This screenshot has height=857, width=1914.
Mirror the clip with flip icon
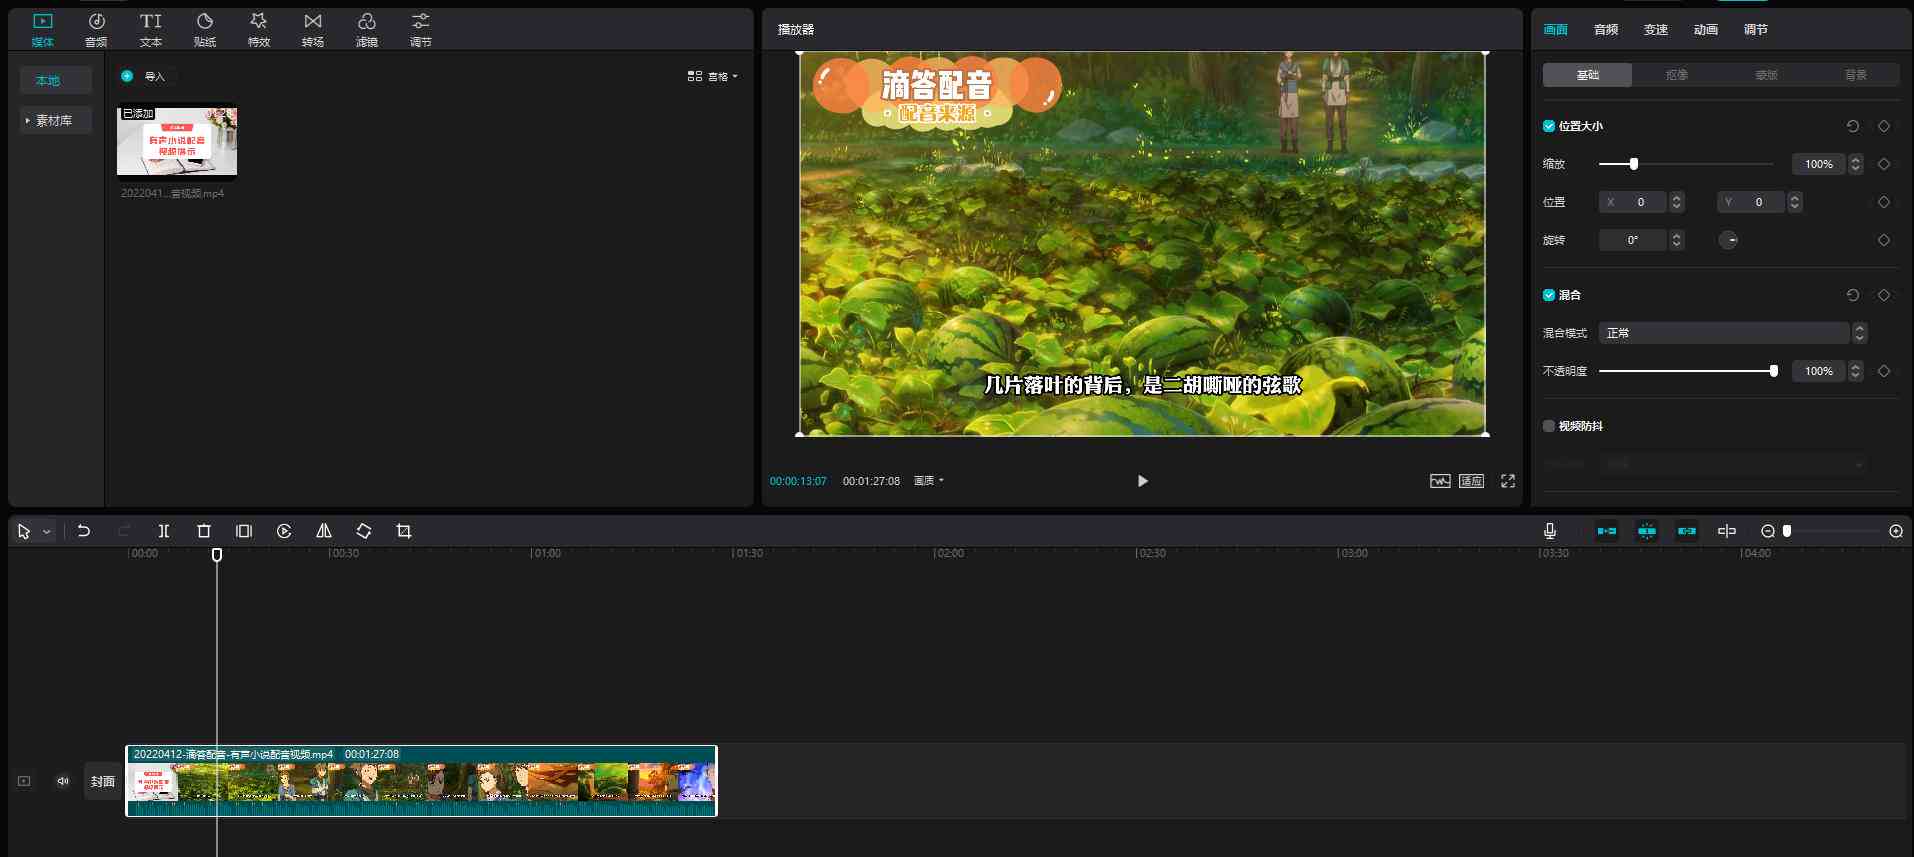[324, 531]
